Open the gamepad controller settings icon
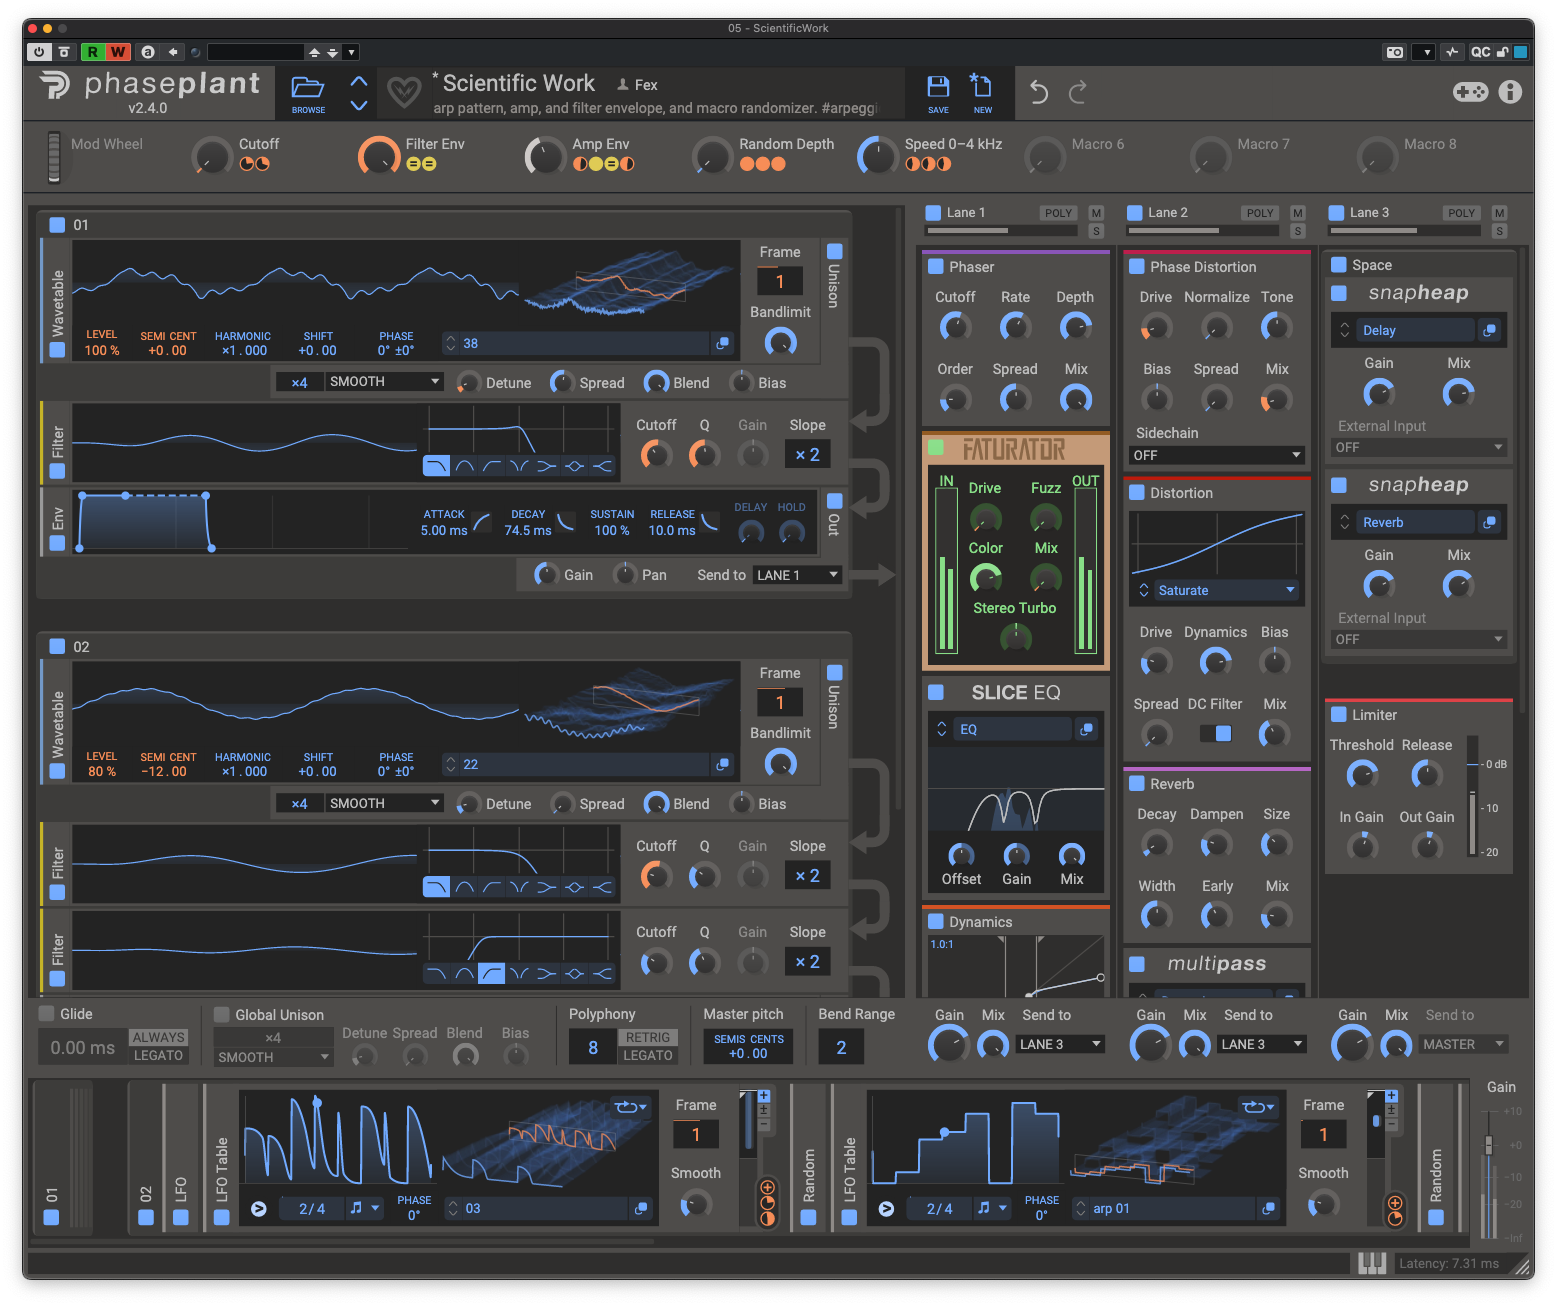Viewport: 1557px width, 1306px height. point(1470,92)
